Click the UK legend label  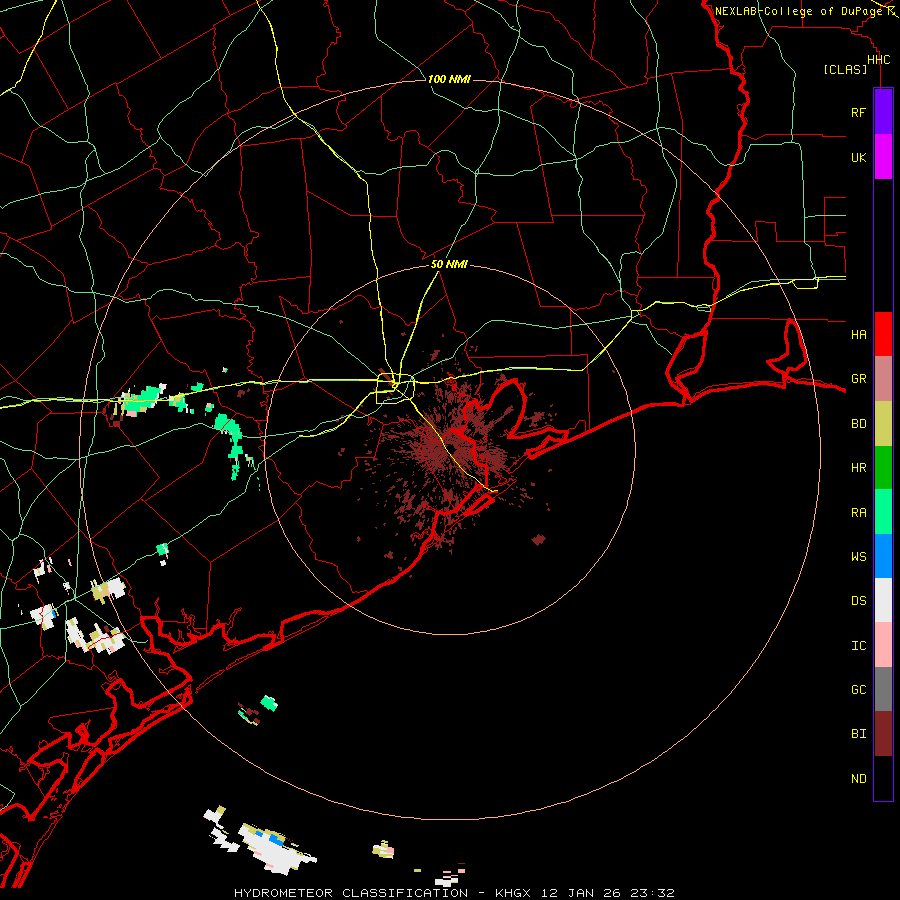click(x=858, y=157)
